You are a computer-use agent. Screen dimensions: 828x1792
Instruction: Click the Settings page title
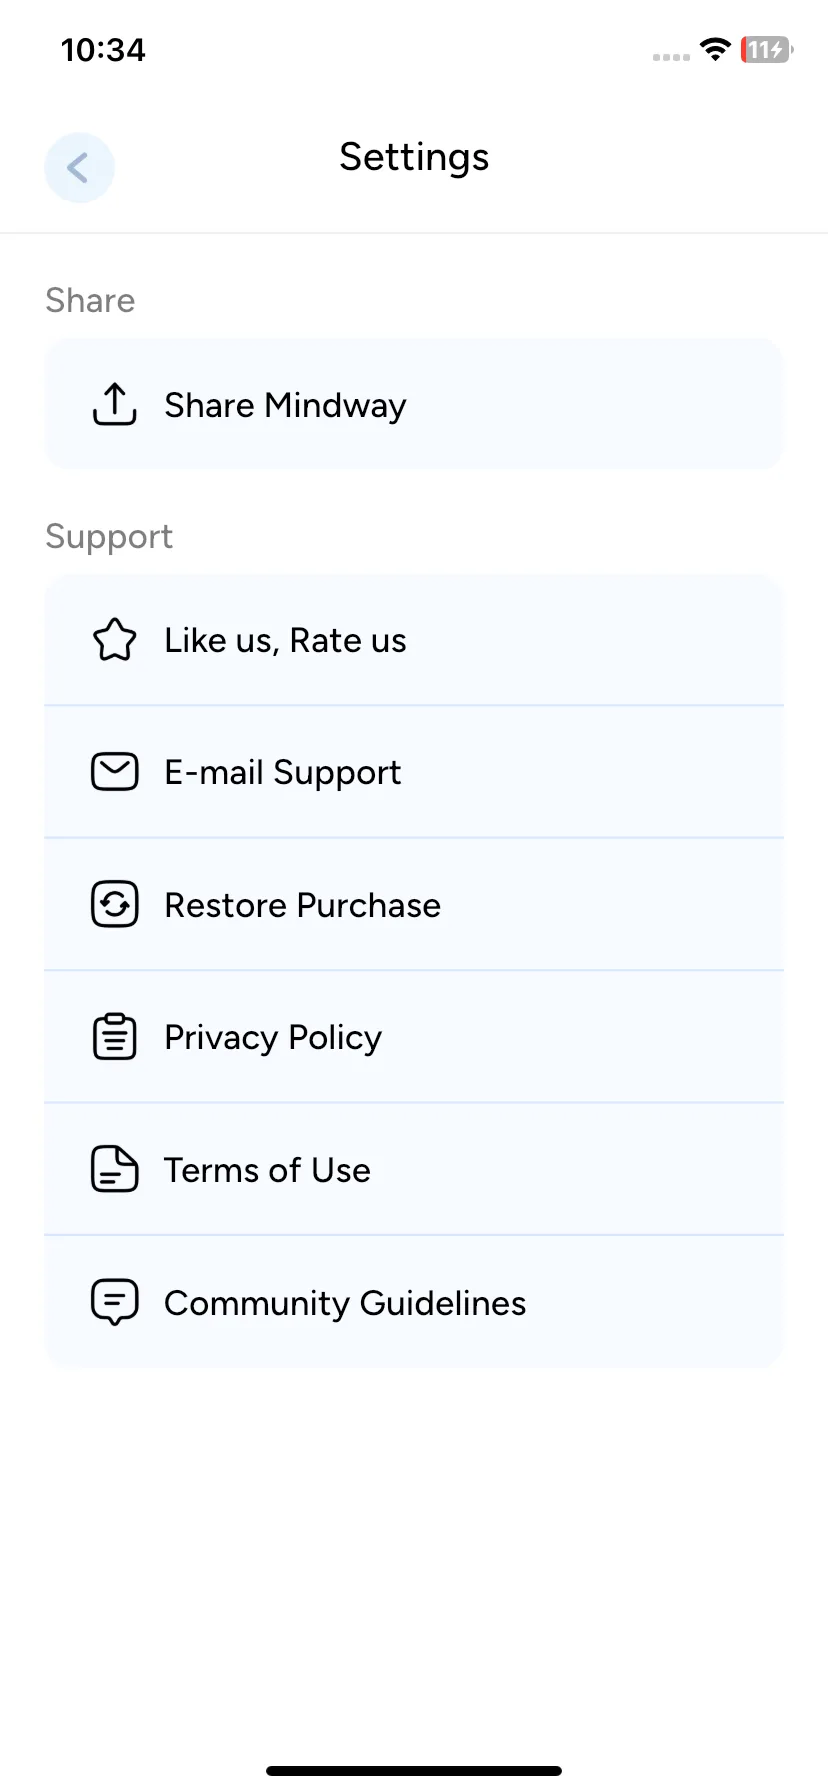coord(414,157)
